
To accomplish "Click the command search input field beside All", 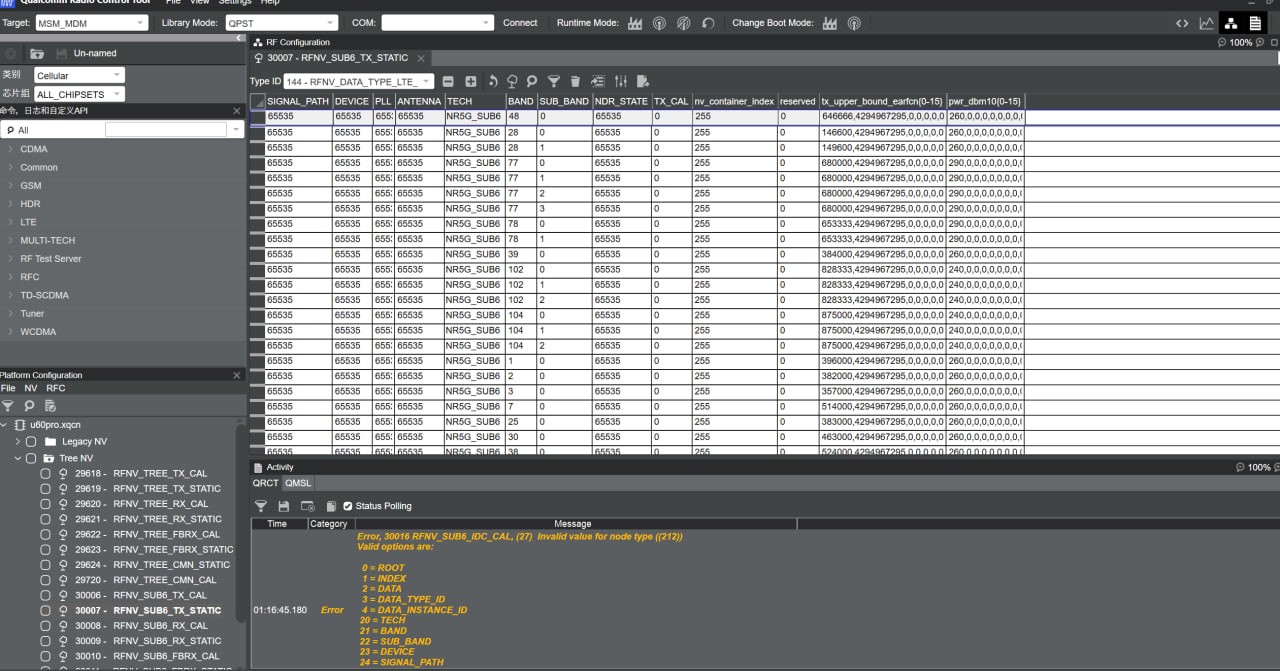I will coord(167,130).
